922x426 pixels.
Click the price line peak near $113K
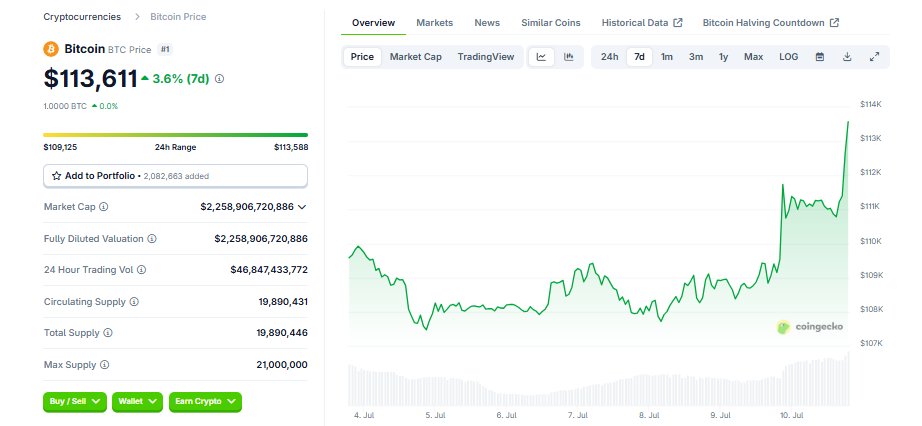coord(848,122)
